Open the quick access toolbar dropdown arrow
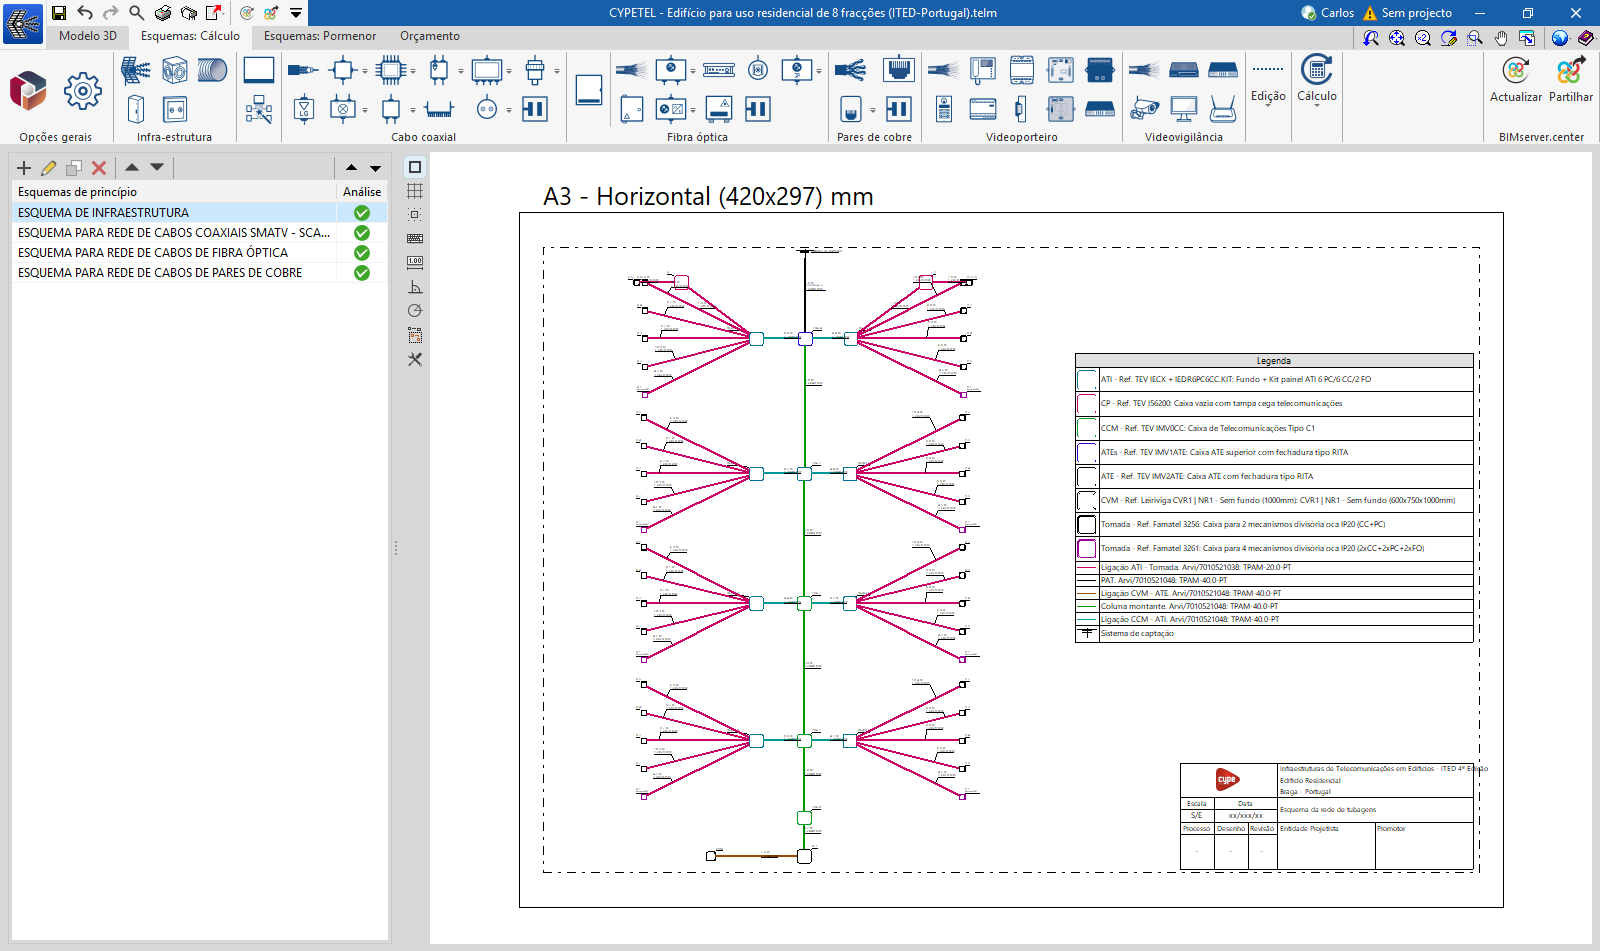This screenshot has width=1600, height=951. pyautogui.click(x=296, y=13)
